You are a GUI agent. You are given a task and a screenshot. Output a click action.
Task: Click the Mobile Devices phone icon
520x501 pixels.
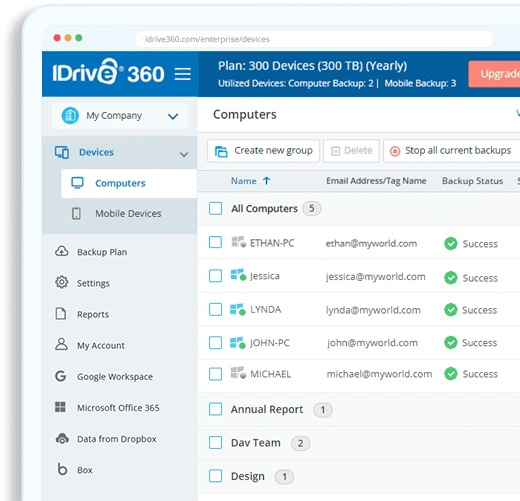pos(76,213)
